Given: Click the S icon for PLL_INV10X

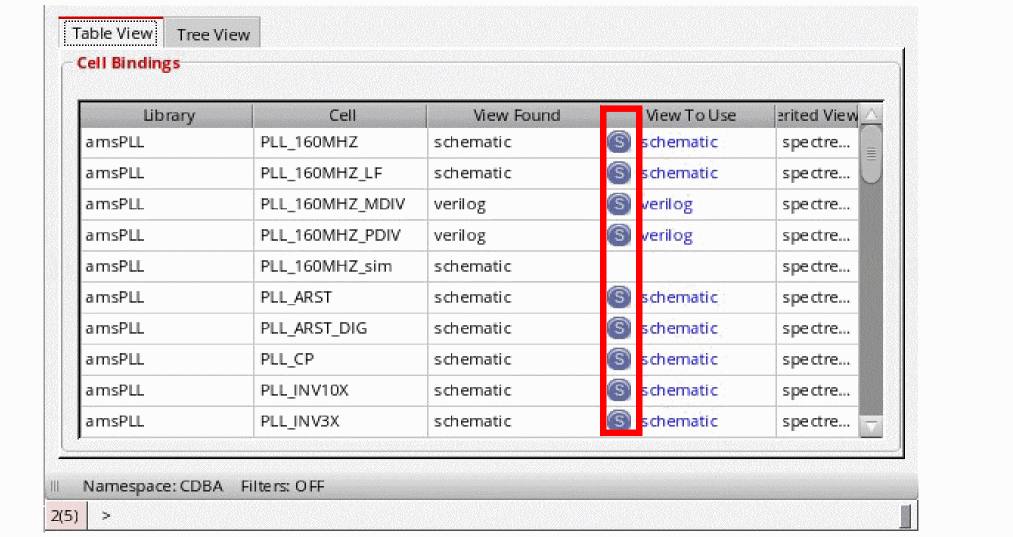Looking at the screenshot, I should (x=619, y=390).
